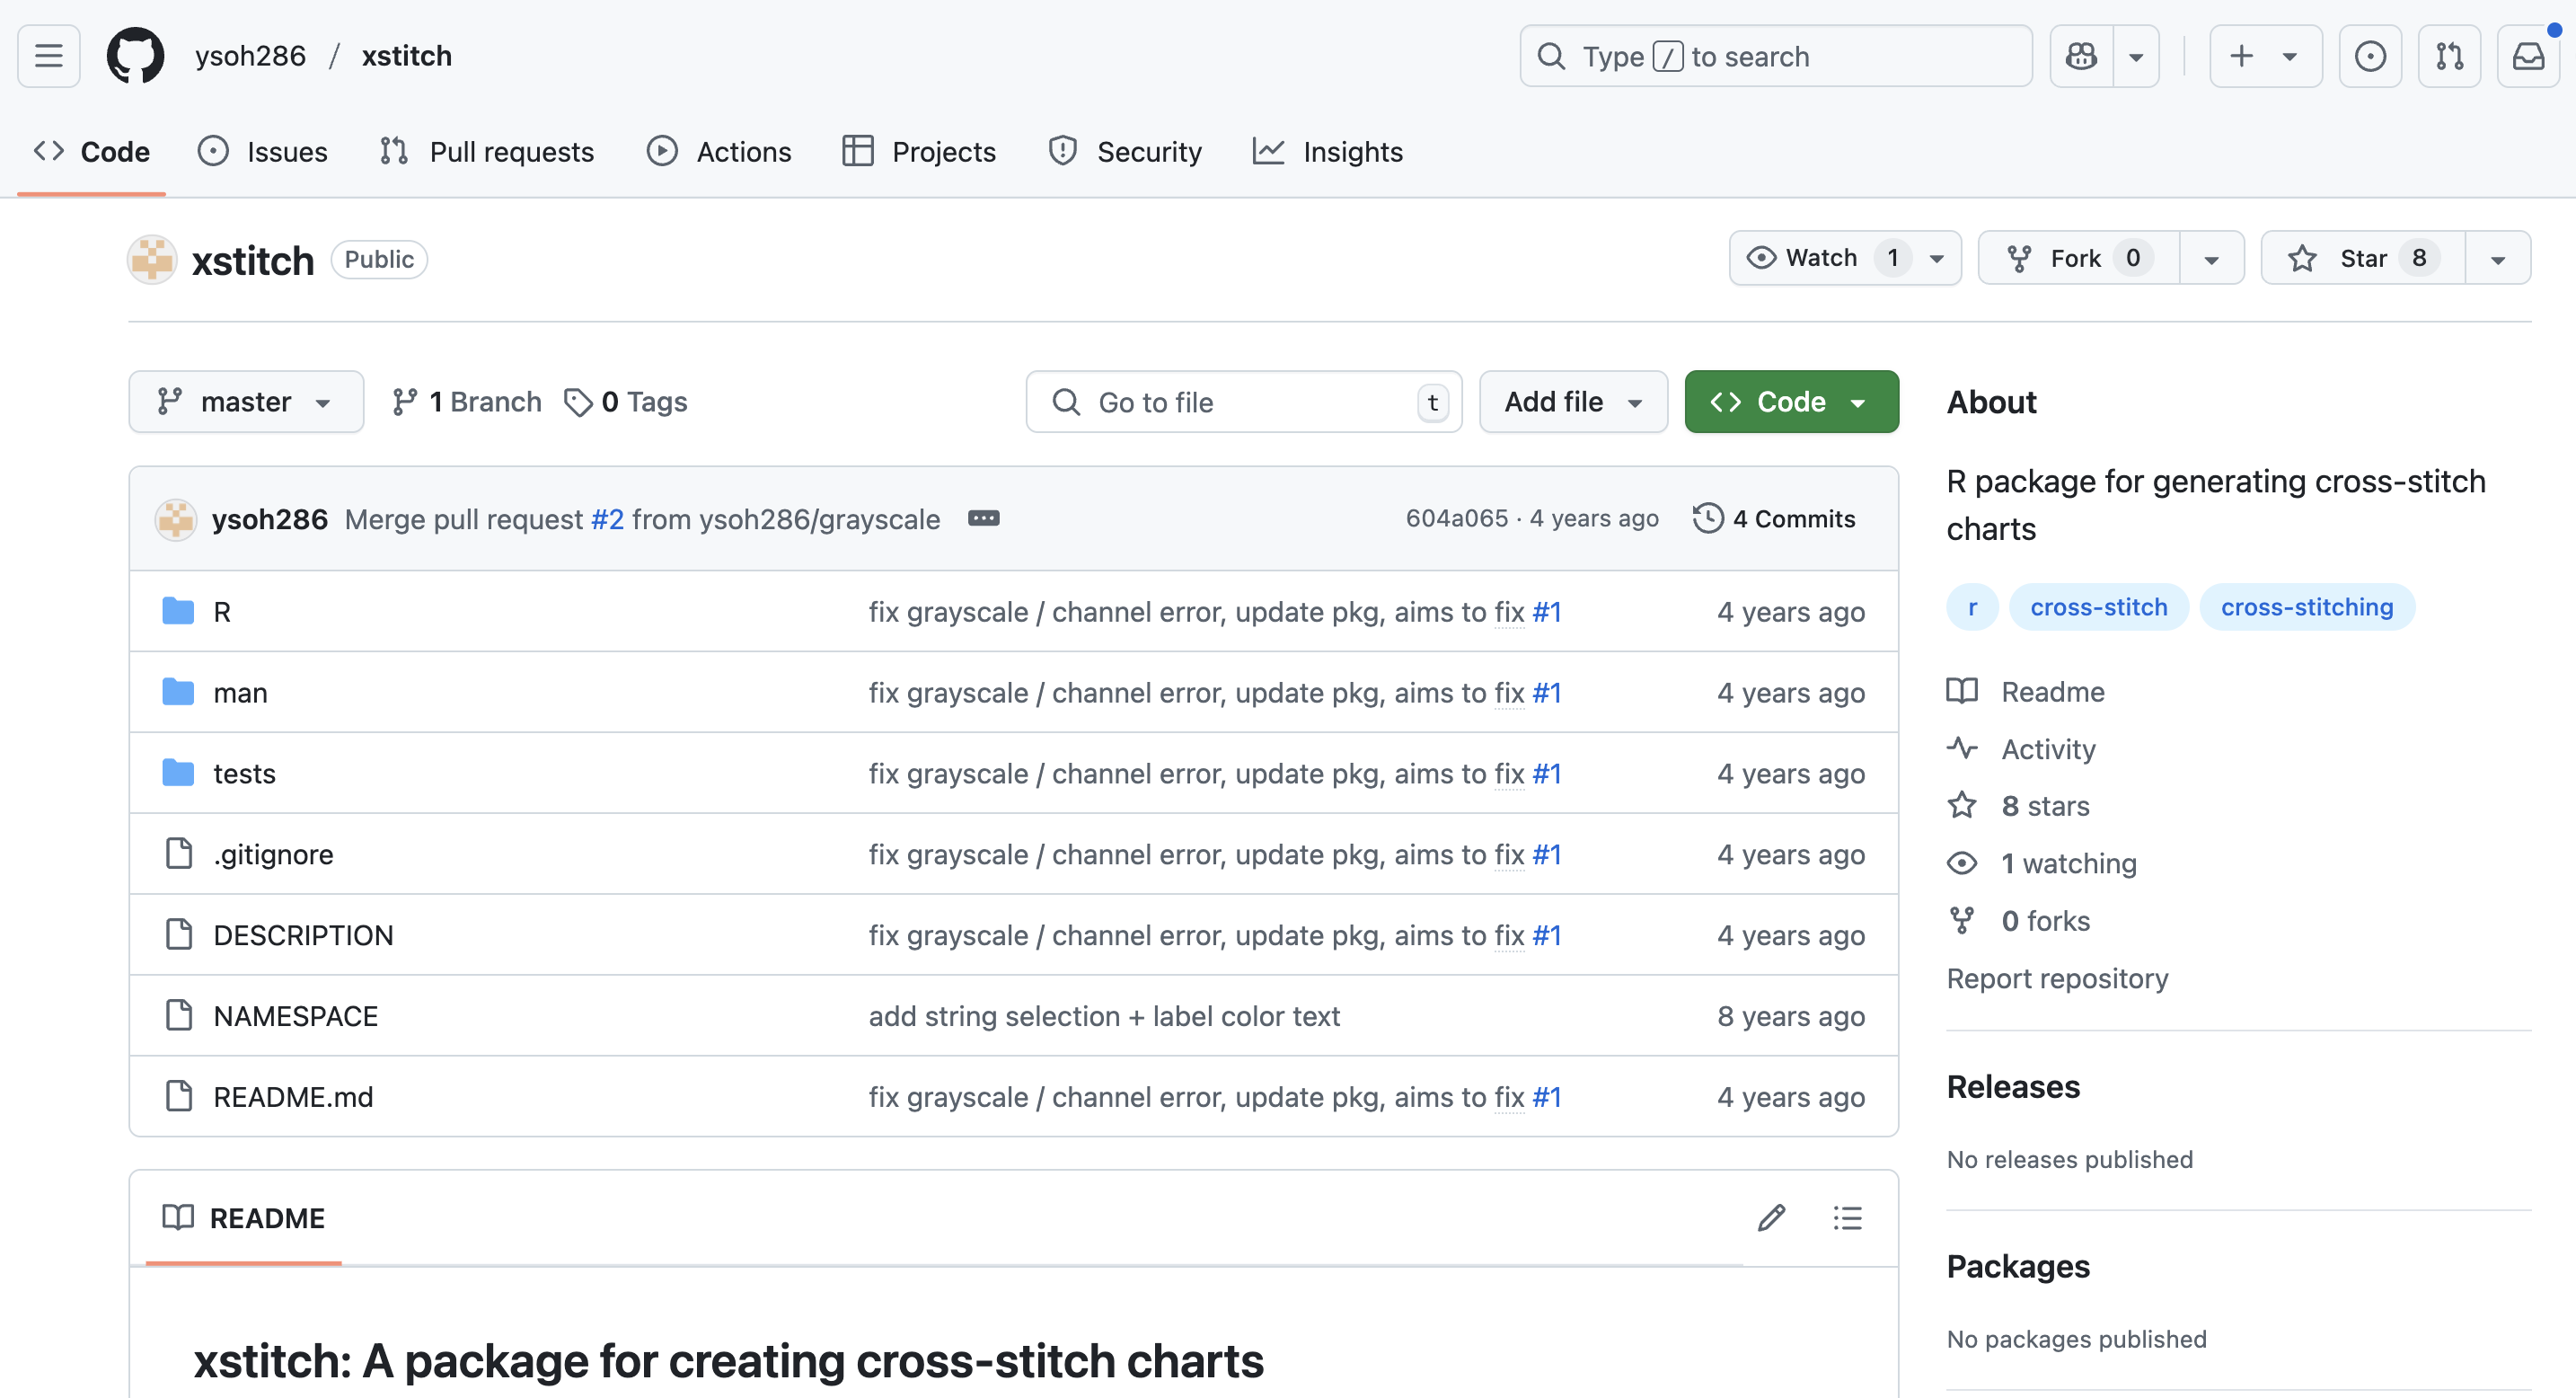Screen dimensions: 2576x1398
Task: Open the Add file dropdown
Action: coord(1573,402)
